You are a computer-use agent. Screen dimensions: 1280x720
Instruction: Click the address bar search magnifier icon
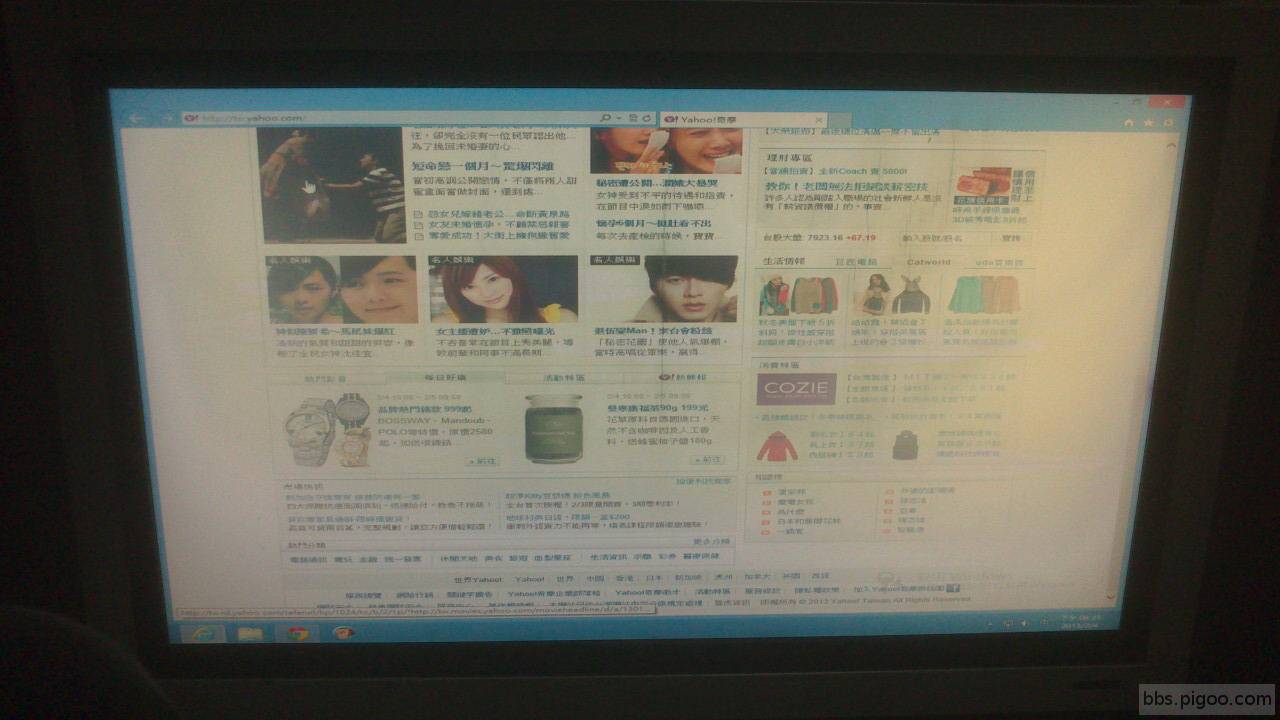point(606,118)
